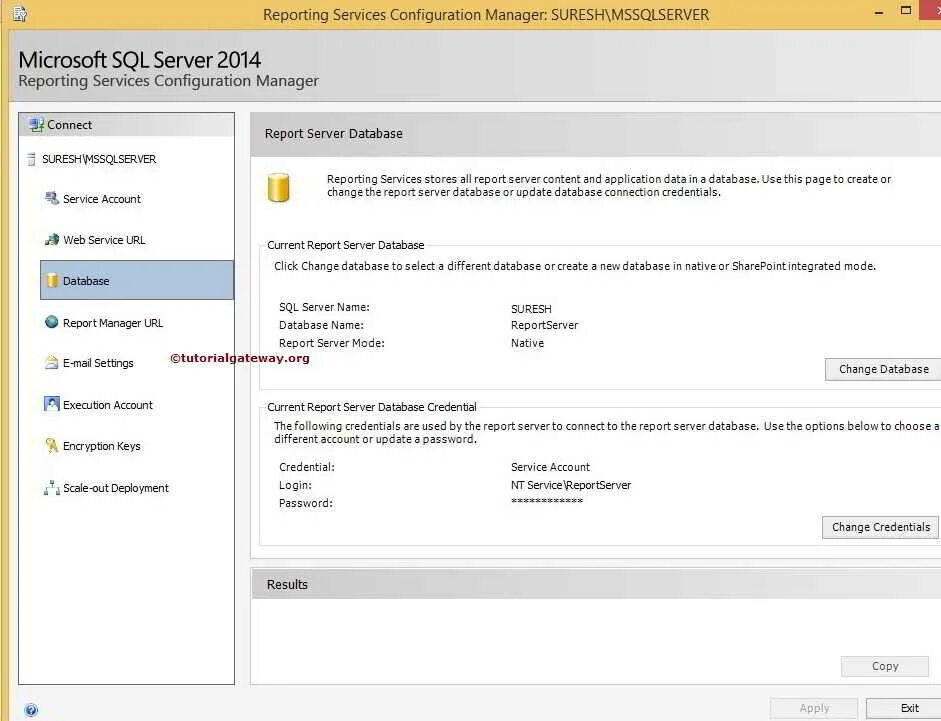Click the masked Password value

pos(547,501)
